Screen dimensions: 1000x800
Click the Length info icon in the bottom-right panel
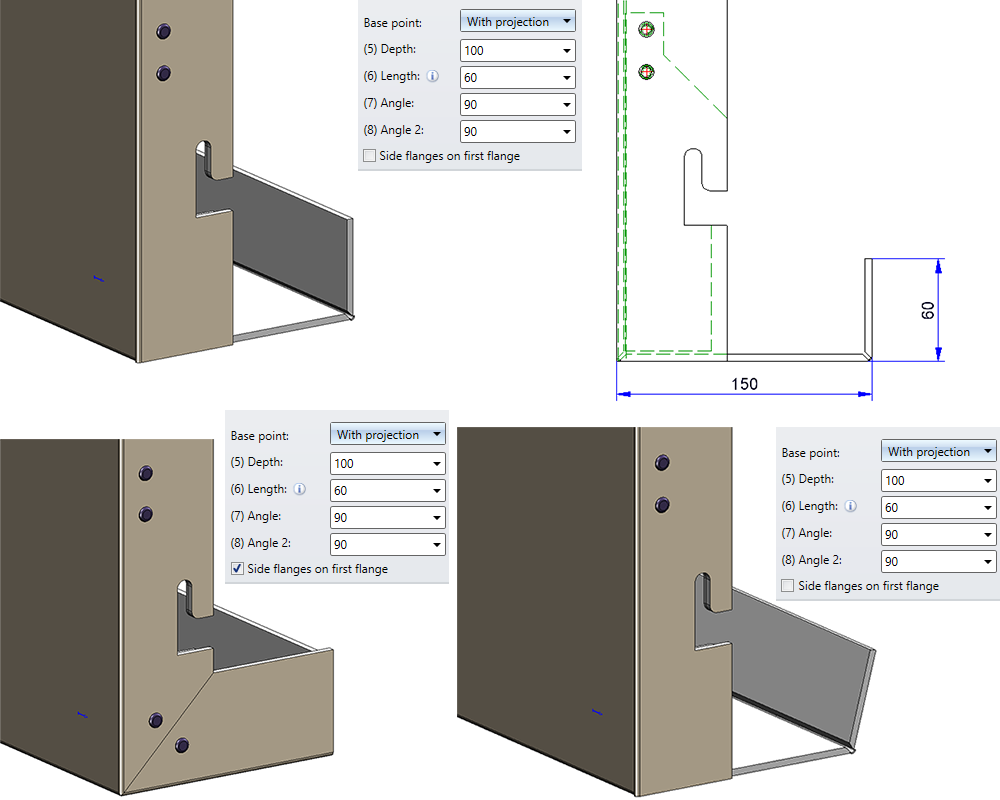click(x=851, y=507)
